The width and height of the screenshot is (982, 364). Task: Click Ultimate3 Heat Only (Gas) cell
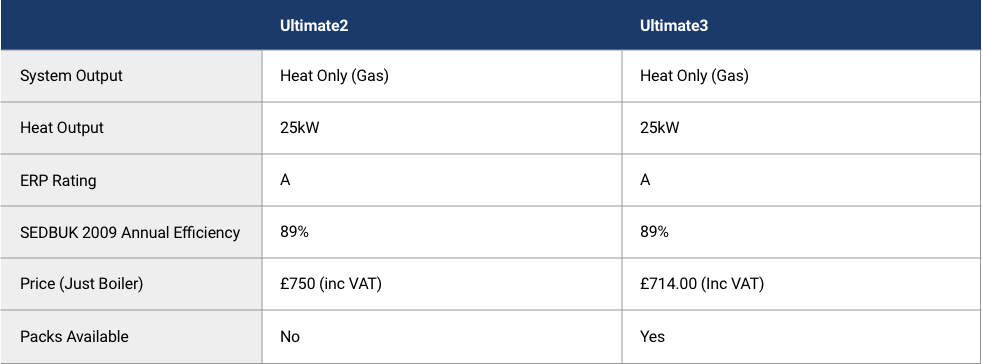(695, 76)
